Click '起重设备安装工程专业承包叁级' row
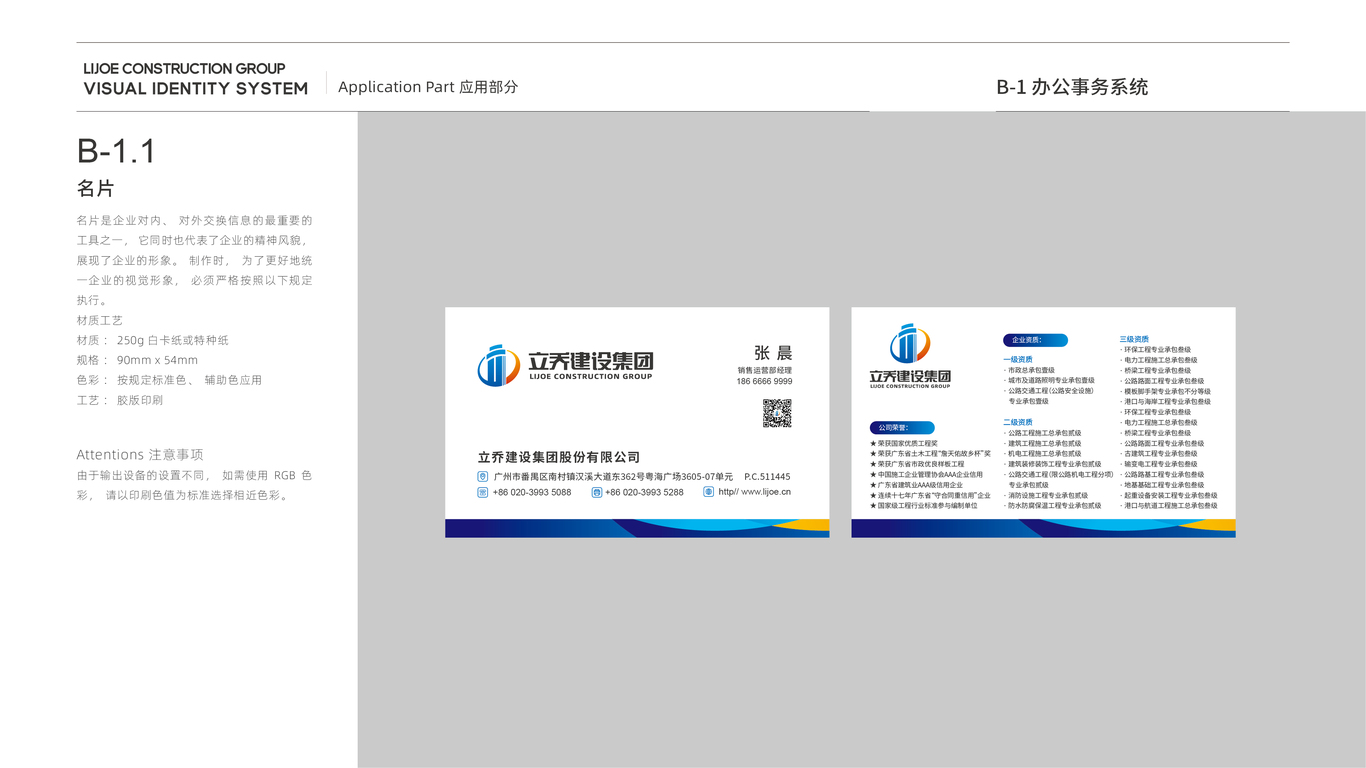Image resolution: width=1366 pixels, height=768 pixels. click(x=1168, y=496)
